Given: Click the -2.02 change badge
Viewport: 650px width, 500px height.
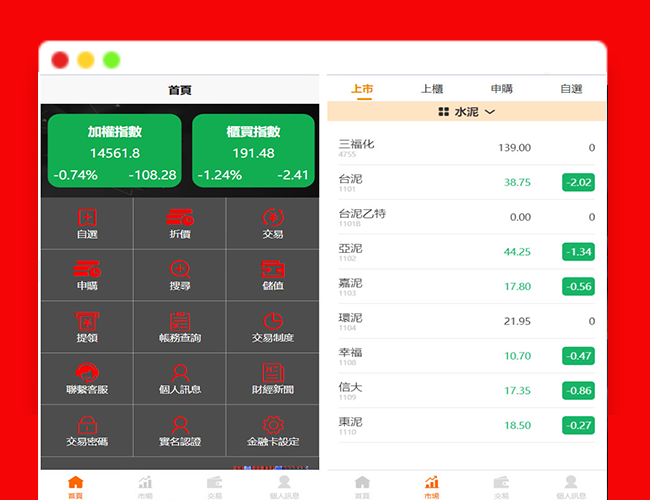Looking at the screenshot, I should click(x=578, y=182).
